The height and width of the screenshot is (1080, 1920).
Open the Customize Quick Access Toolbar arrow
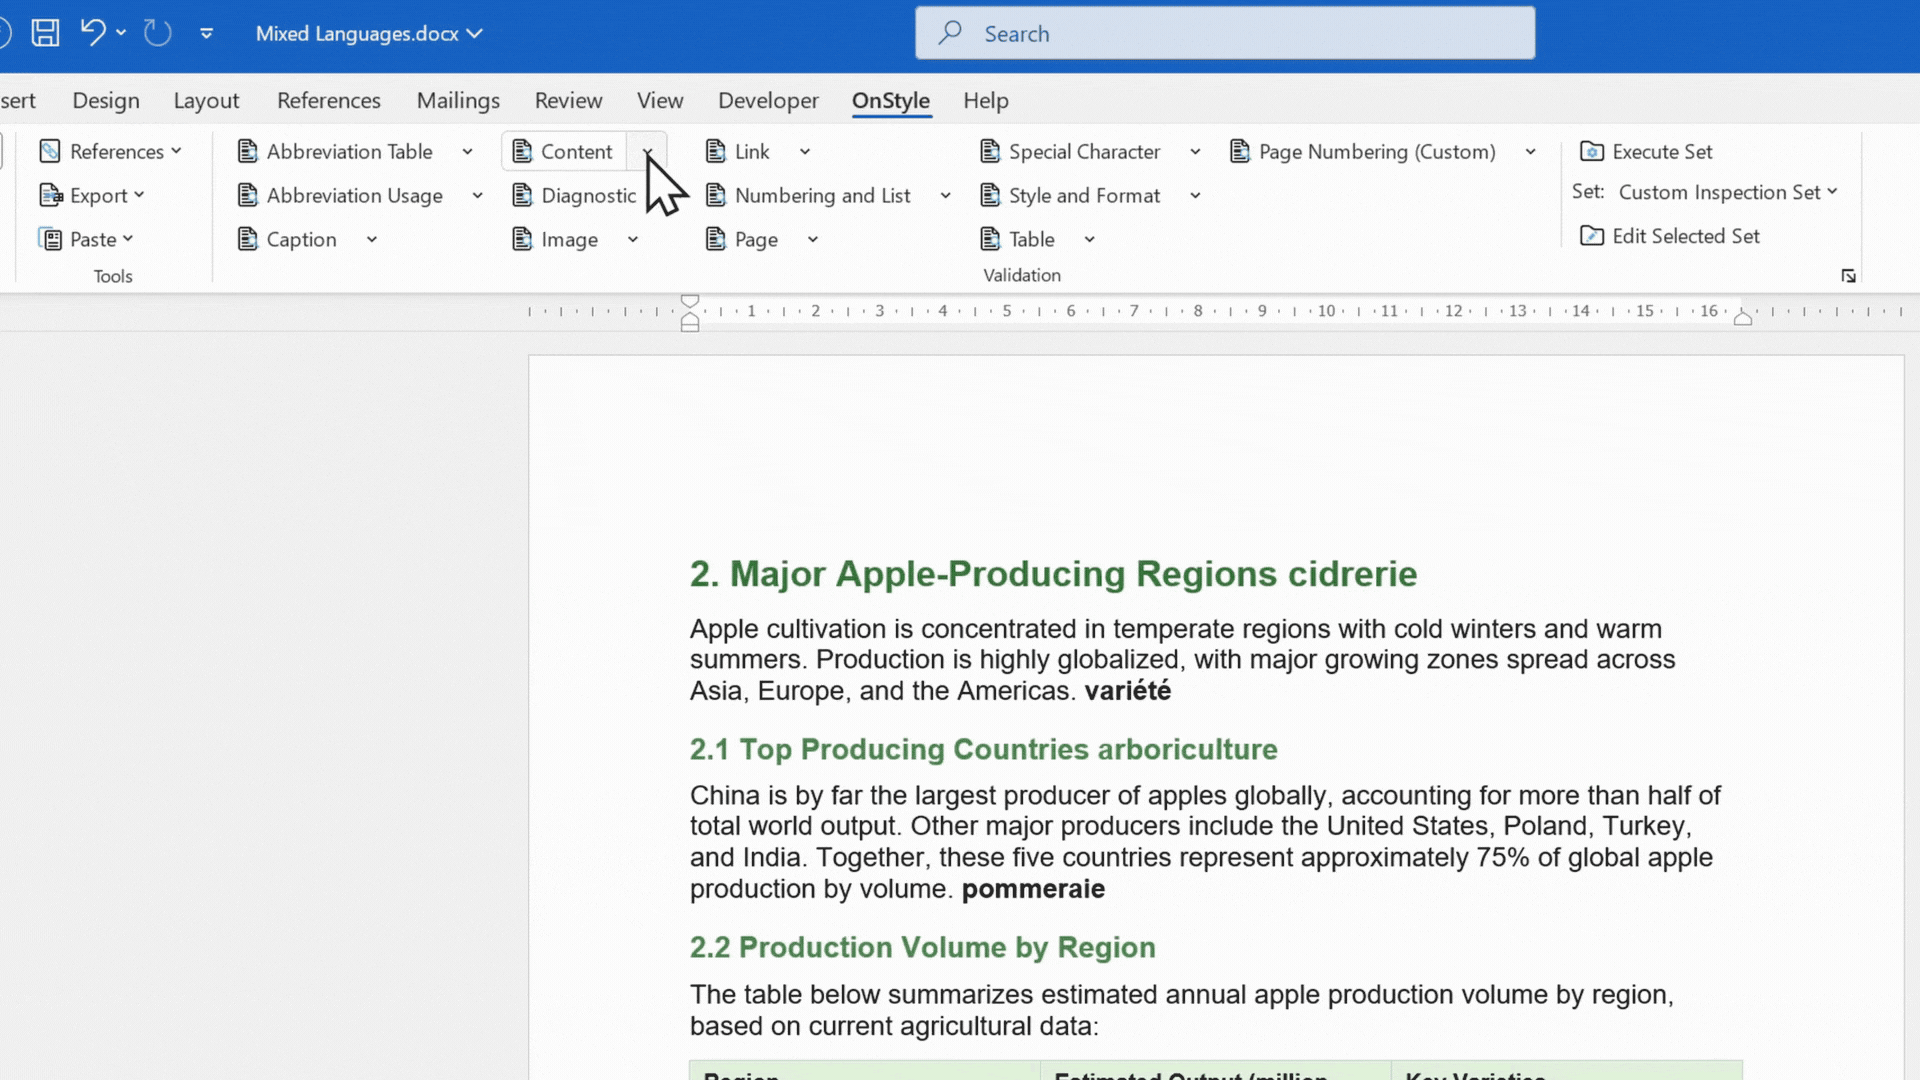tap(206, 33)
